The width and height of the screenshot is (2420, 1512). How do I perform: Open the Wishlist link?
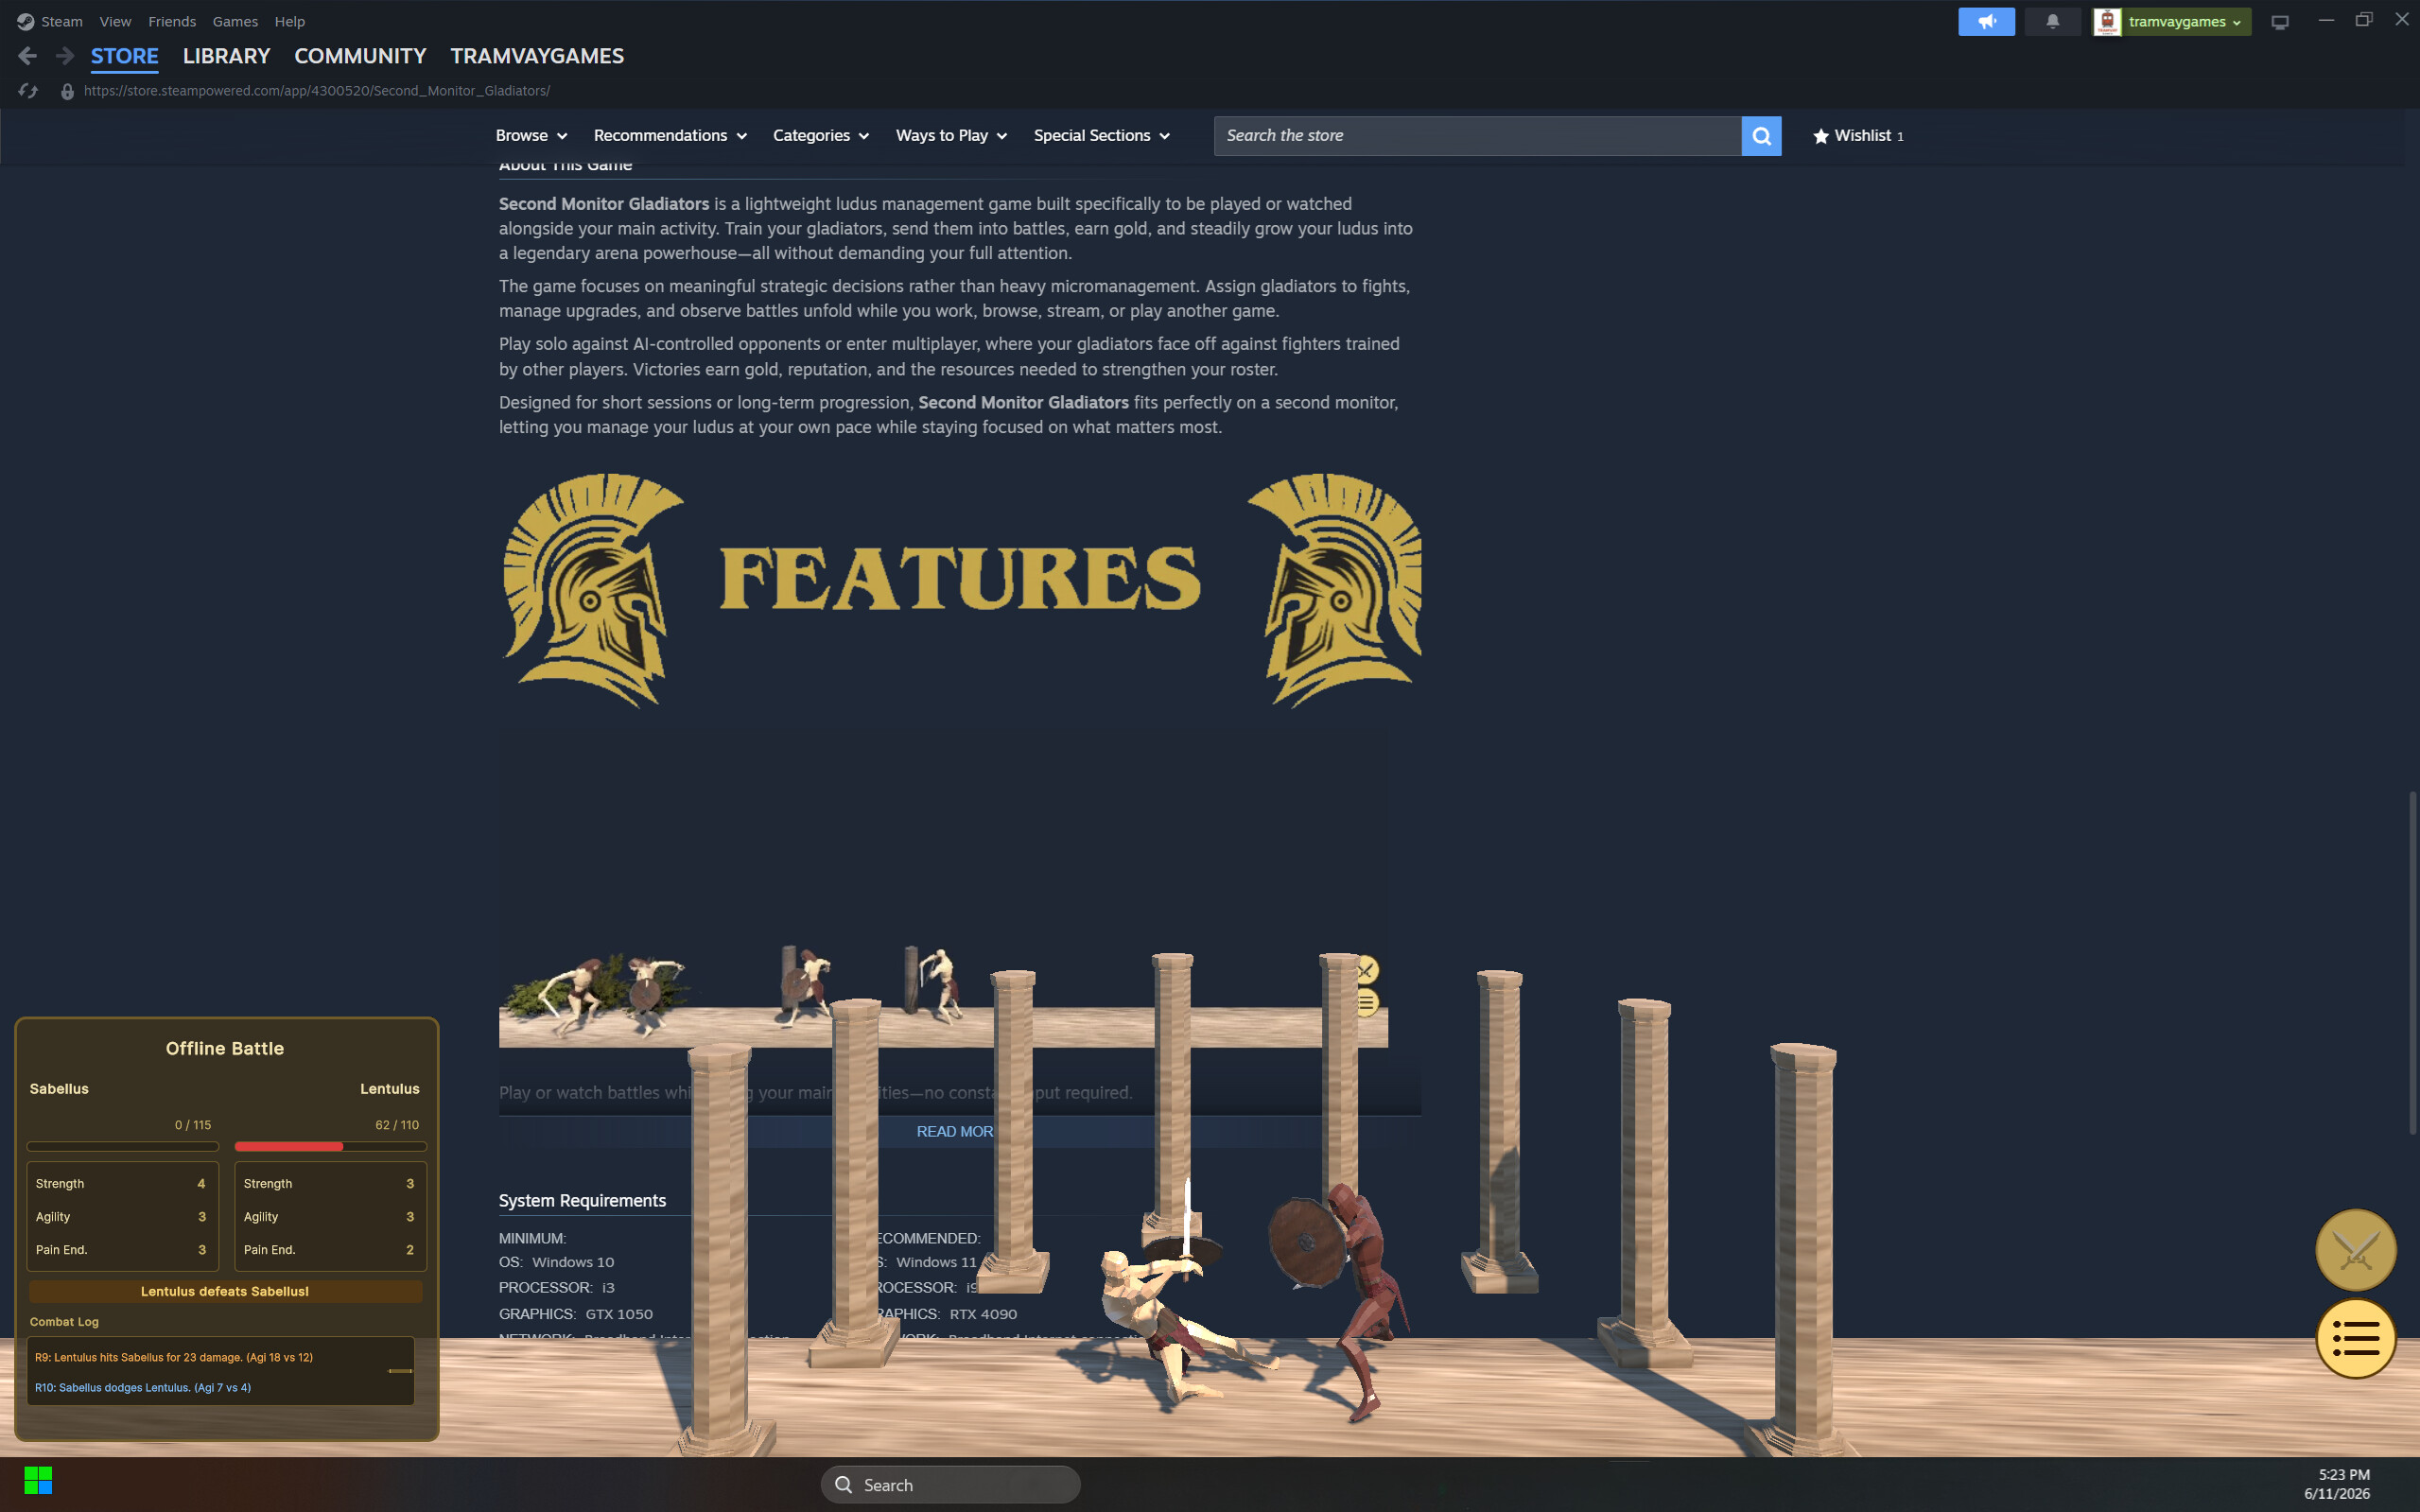[x=1857, y=136]
